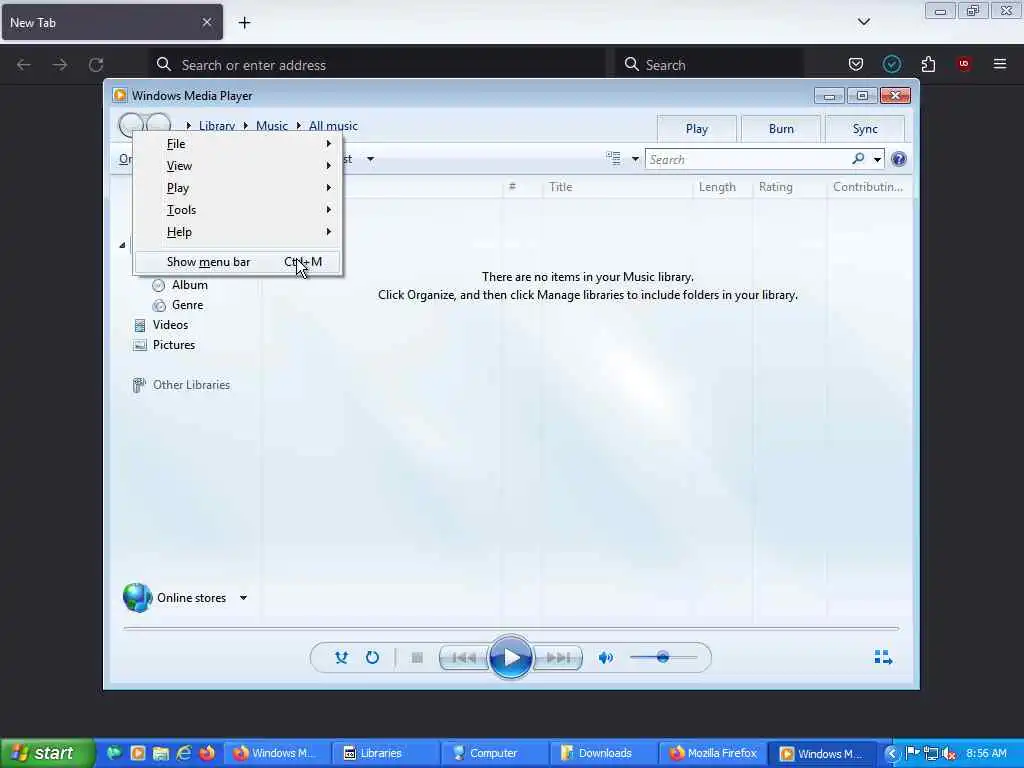This screenshot has width=1024, height=768.
Task: Click the Firefox reload button
Action: 96,65
